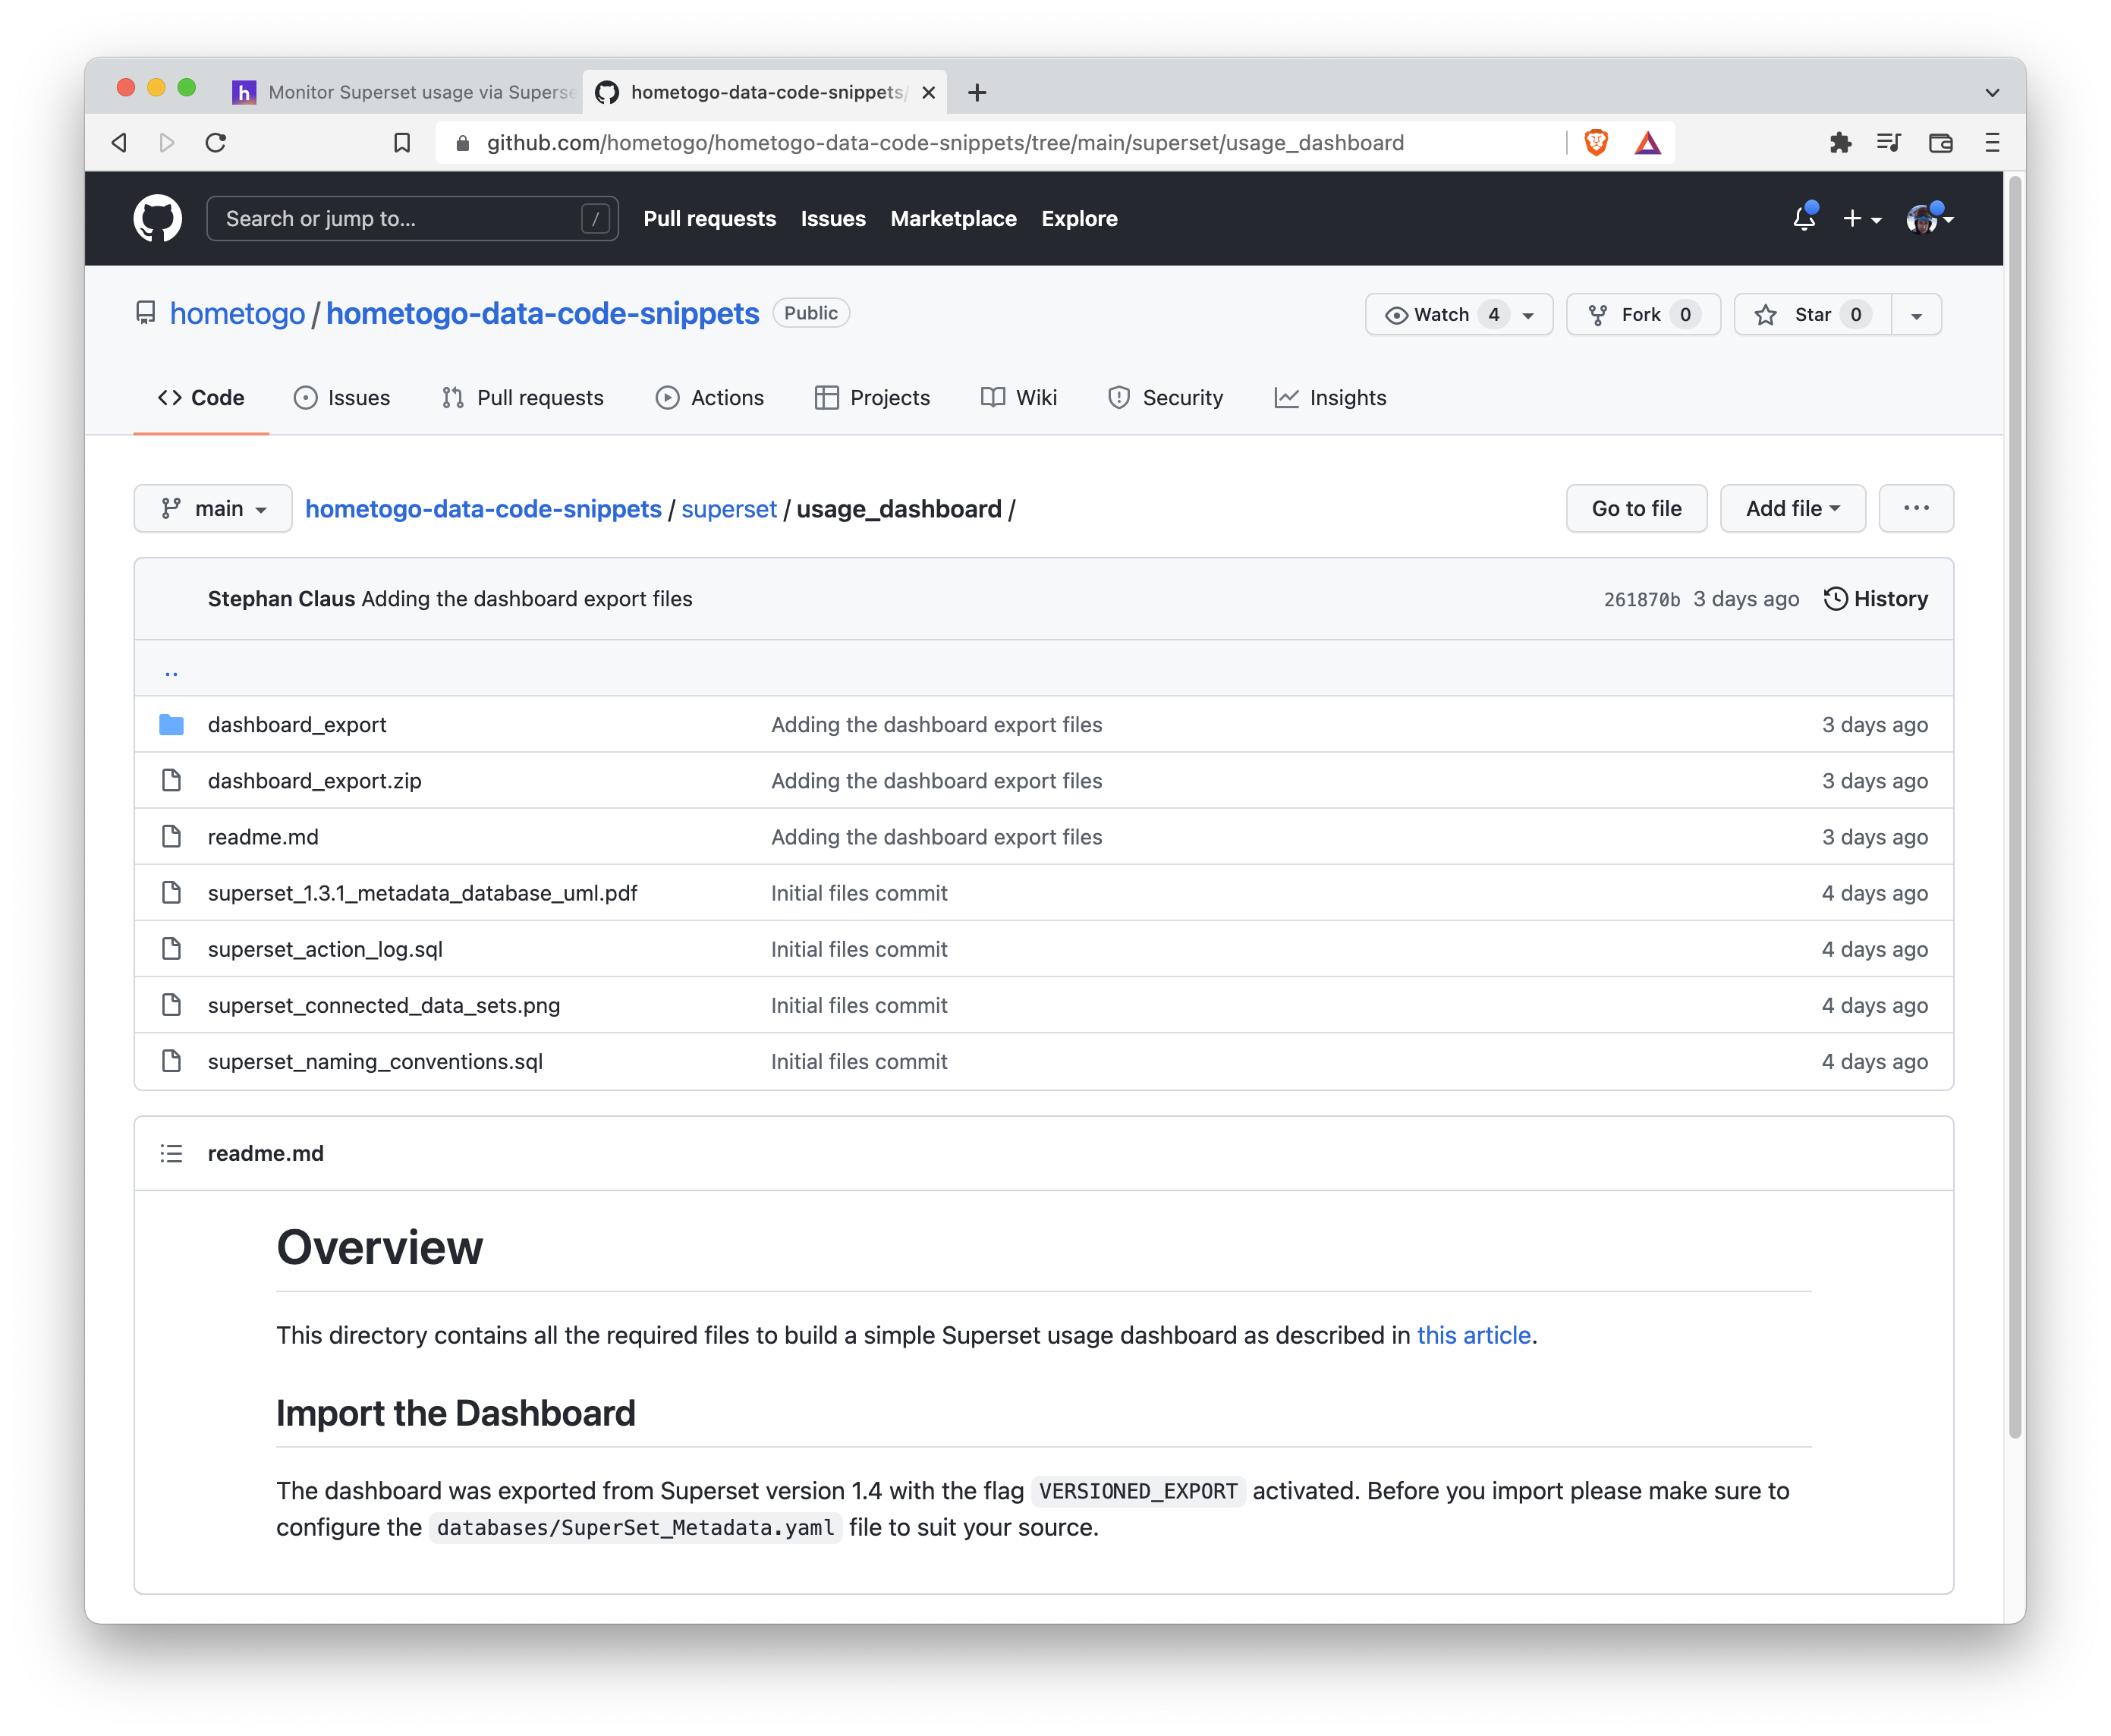Toggle Watch on the repository
The height and width of the screenshot is (1736, 2111).
point(1440,314)
